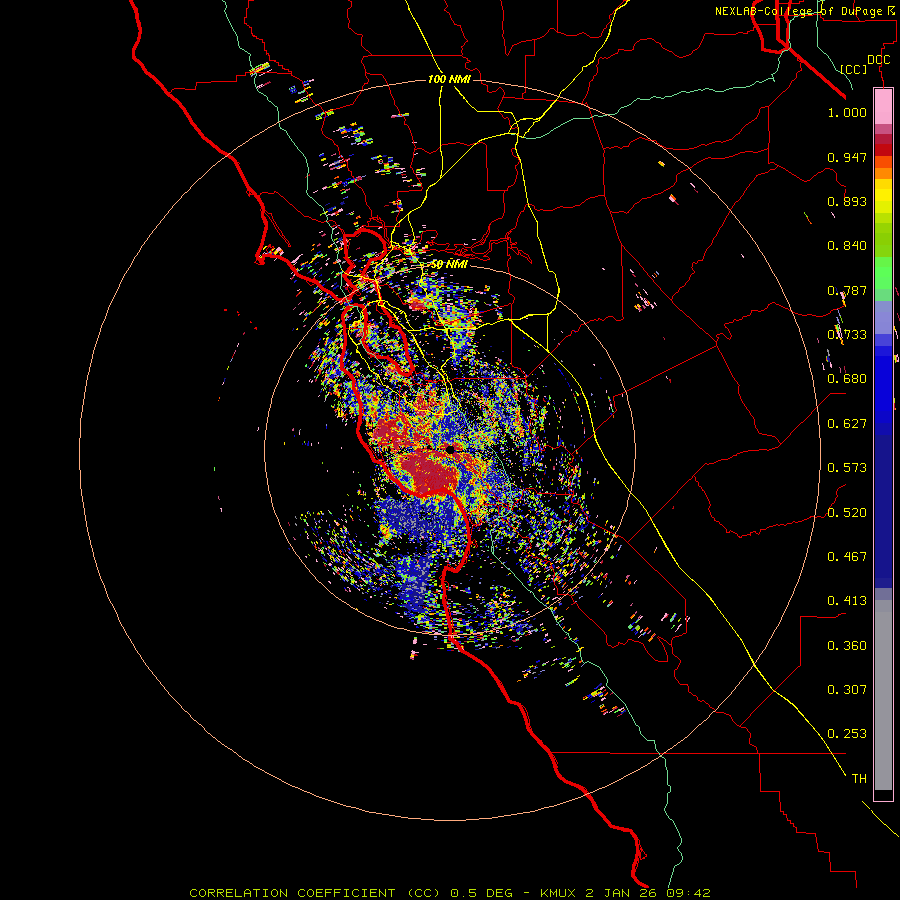The image size is (900, 900).
Task: Click the CORRELATION COEFFICIENT caption text
Action: (292, 893)
